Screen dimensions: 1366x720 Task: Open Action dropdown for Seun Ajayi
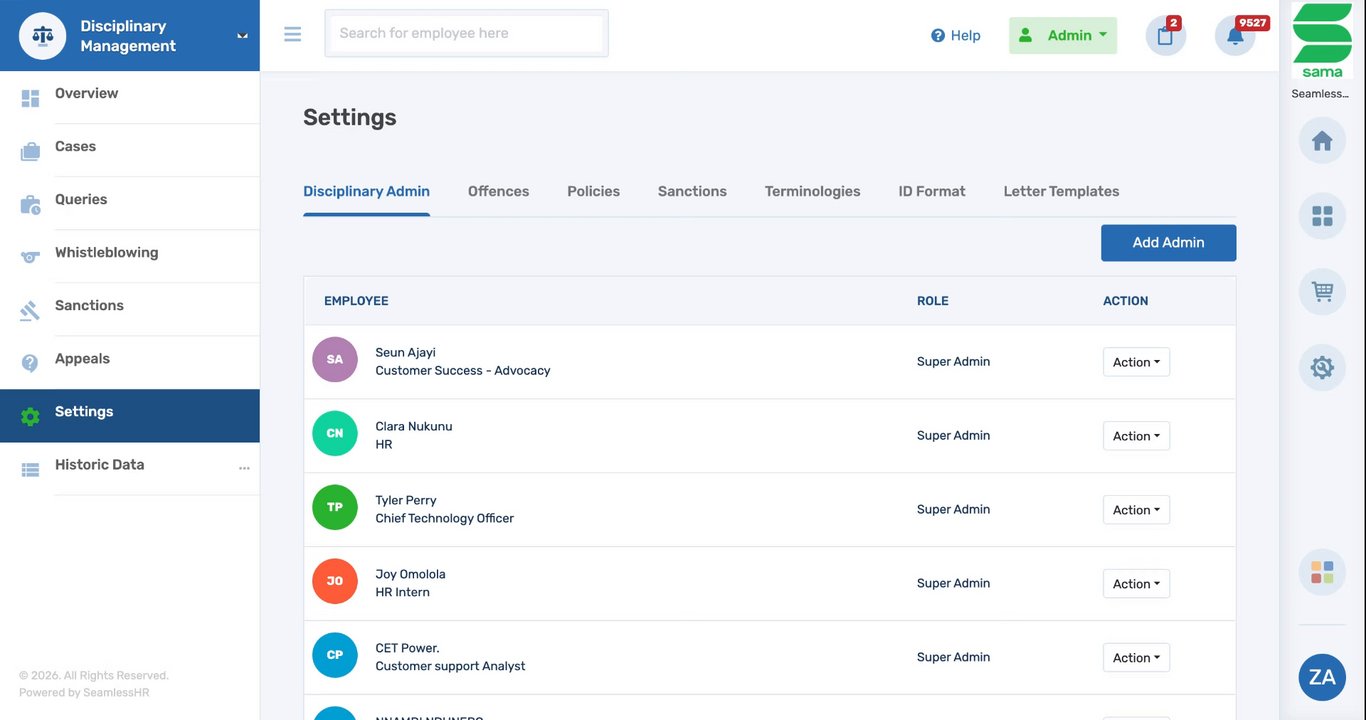(1136, 362)
